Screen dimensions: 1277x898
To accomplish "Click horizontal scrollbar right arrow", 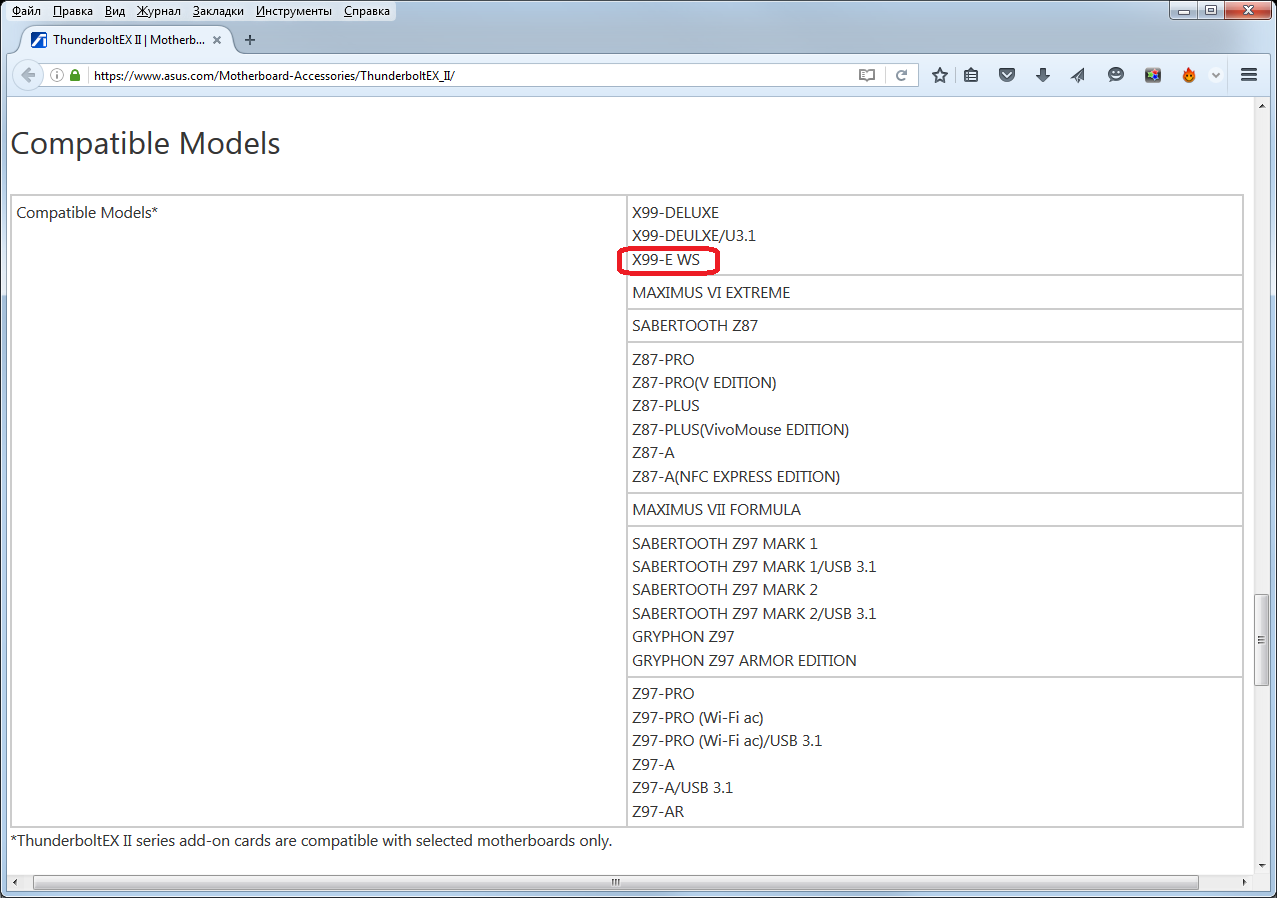I will tap(1246, 883).
